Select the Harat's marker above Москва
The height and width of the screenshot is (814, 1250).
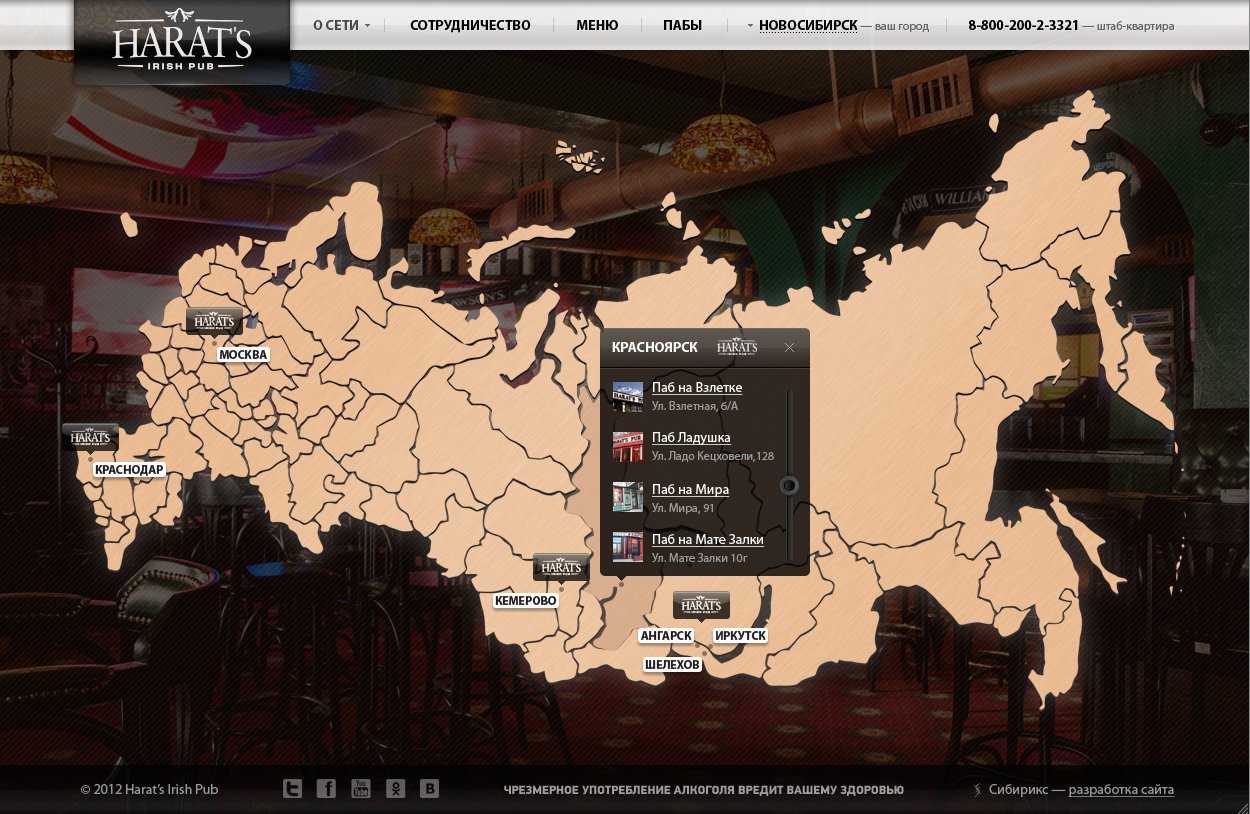[214, 321]
